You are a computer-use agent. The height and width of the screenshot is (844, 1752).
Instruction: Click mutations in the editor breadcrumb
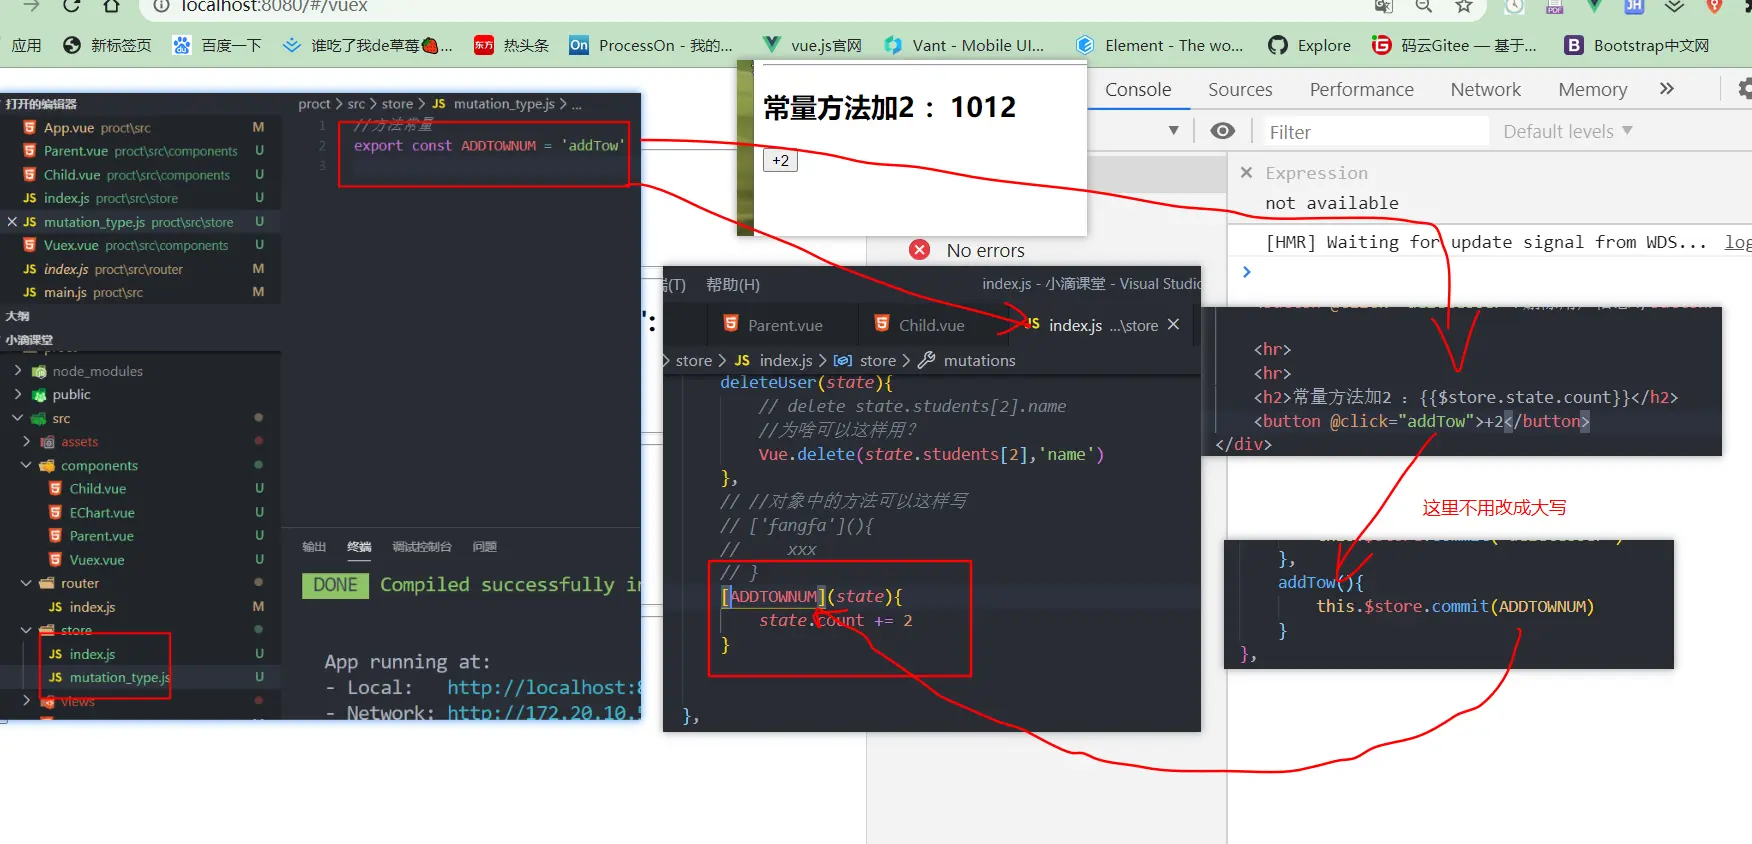pos(979,361)
